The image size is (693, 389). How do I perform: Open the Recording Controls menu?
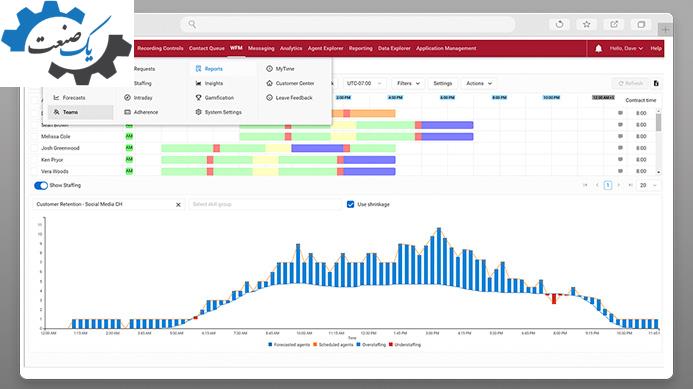160,48
